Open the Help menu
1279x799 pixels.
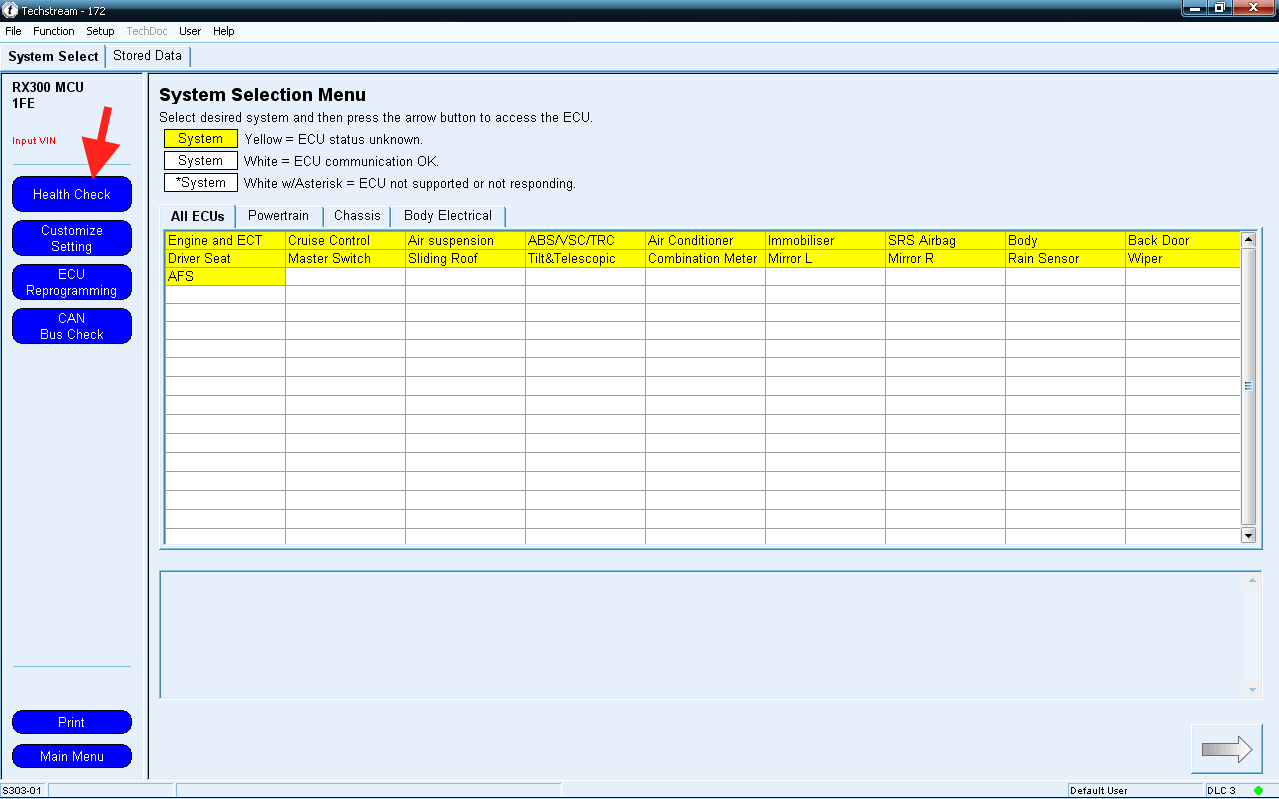tap(224, 31)
